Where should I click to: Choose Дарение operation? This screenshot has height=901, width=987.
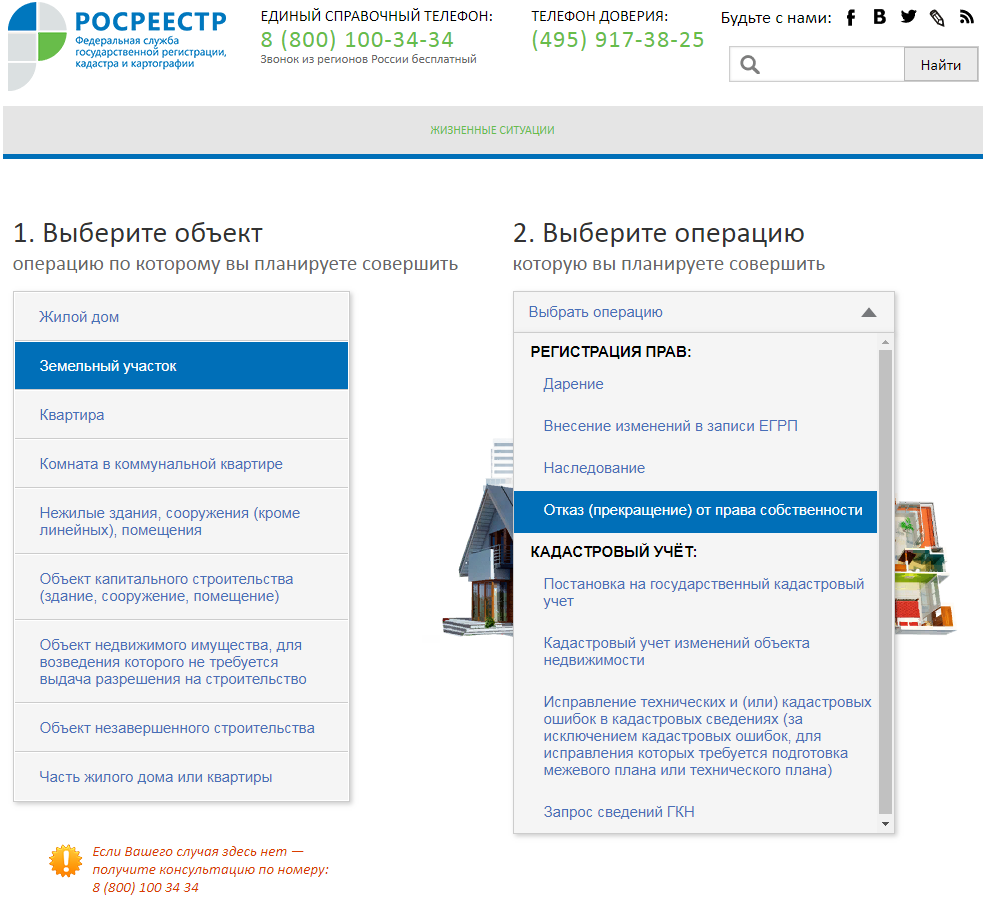click(x=696, y=384)
